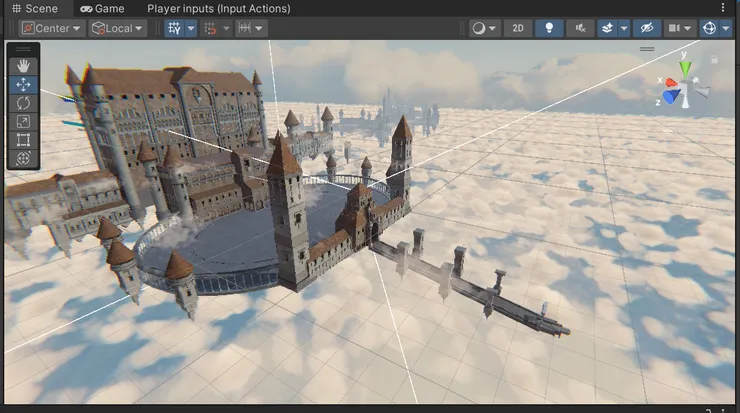The height and width of the screenshot is (413, 740).
Task: Toggle hidden objects visibility eye icon
Action: point(647,28)
